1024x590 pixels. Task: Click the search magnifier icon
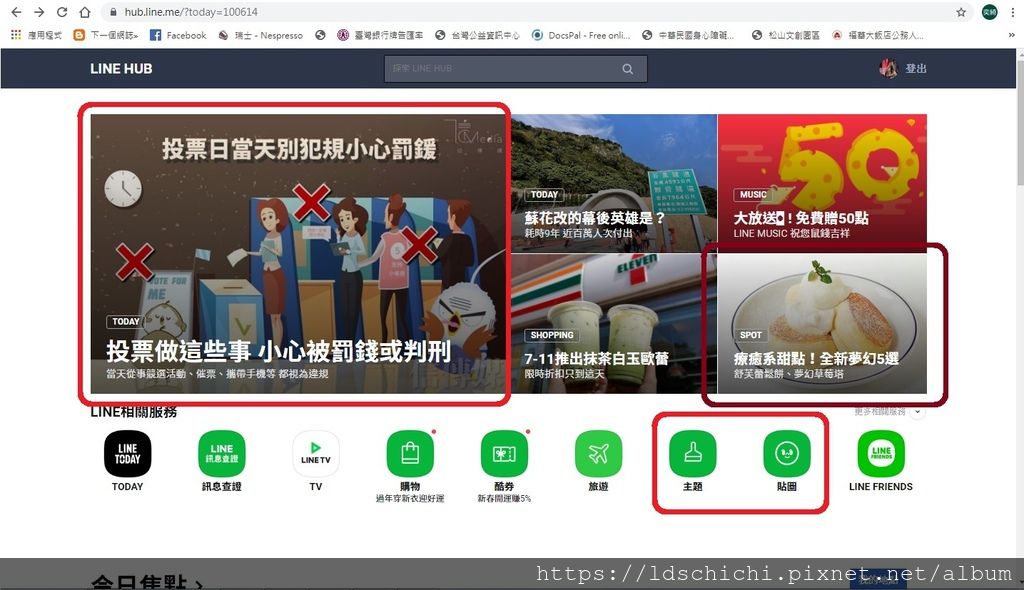pyautogui.click(x=628, y=69)
